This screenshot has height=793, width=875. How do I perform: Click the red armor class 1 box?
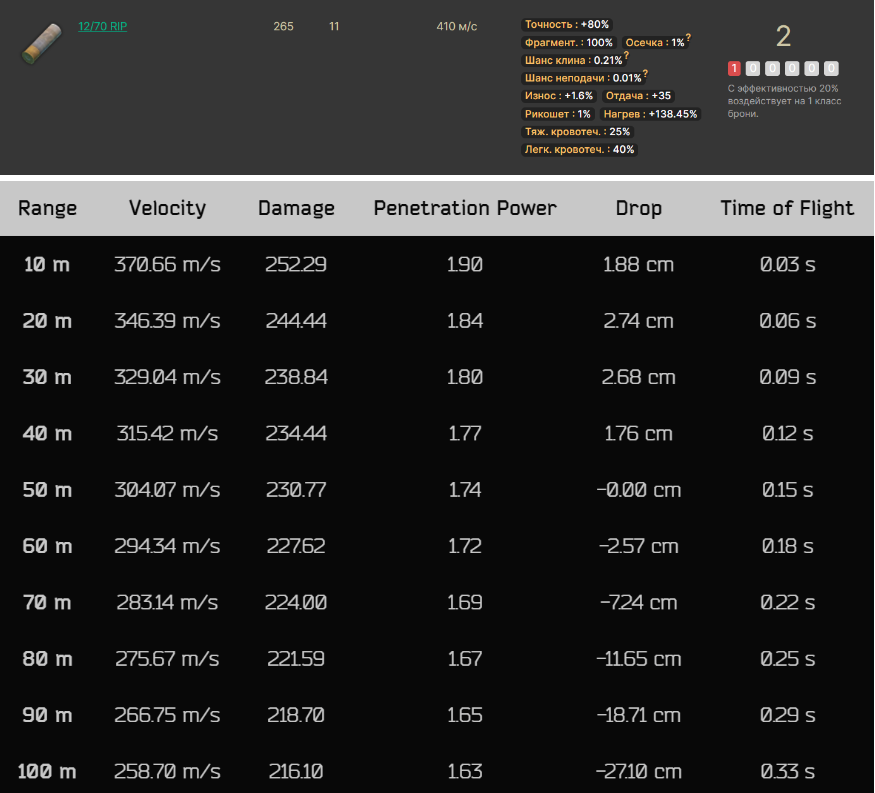point(734,69)
